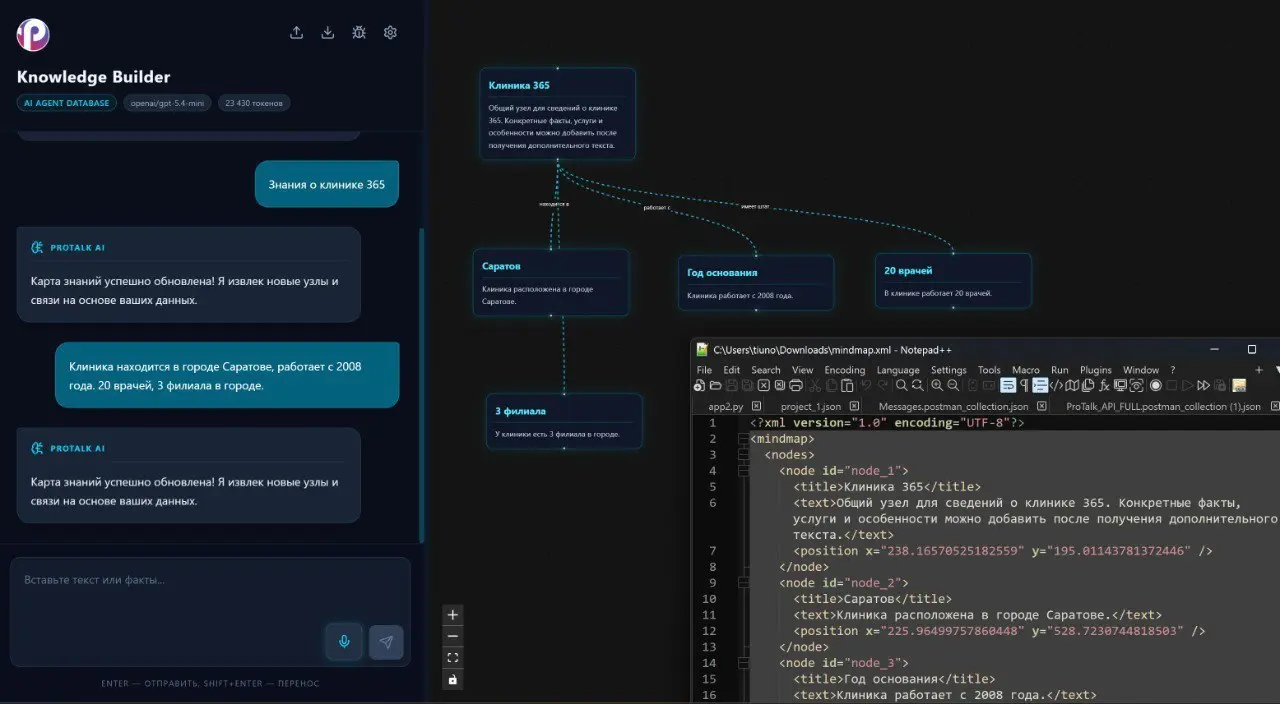Viewport: 1280px width, 704px height.
Task: Collapse the mindmap fold at line 2
Action: point(741,439)
